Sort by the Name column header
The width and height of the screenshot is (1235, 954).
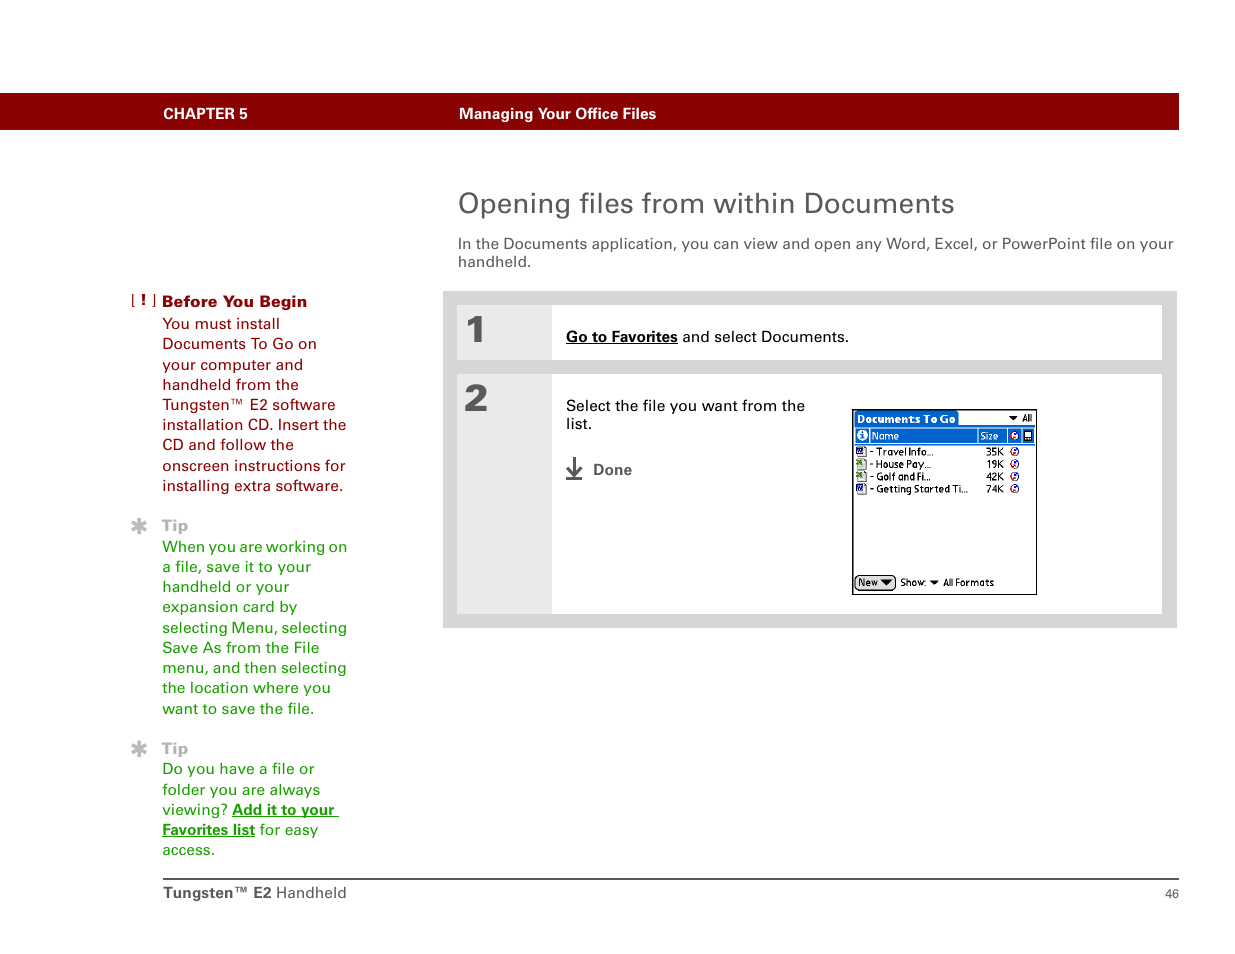pos(922,436)
